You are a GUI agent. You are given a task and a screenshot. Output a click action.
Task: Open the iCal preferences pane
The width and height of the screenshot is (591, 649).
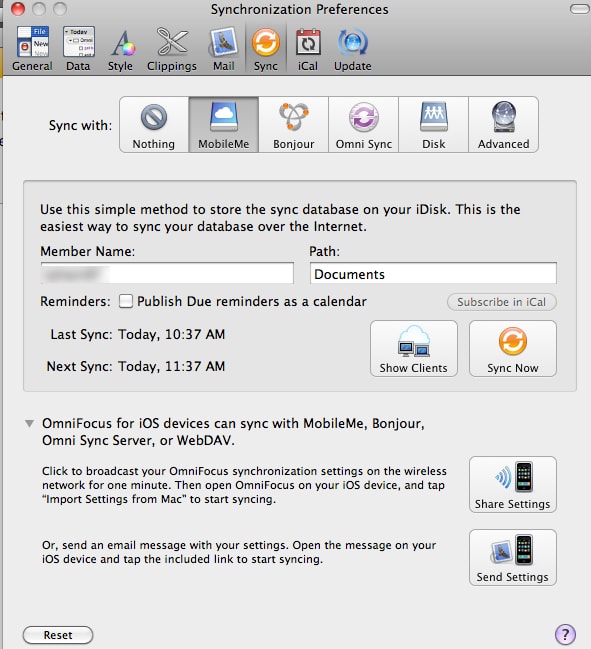coord(308,49)
